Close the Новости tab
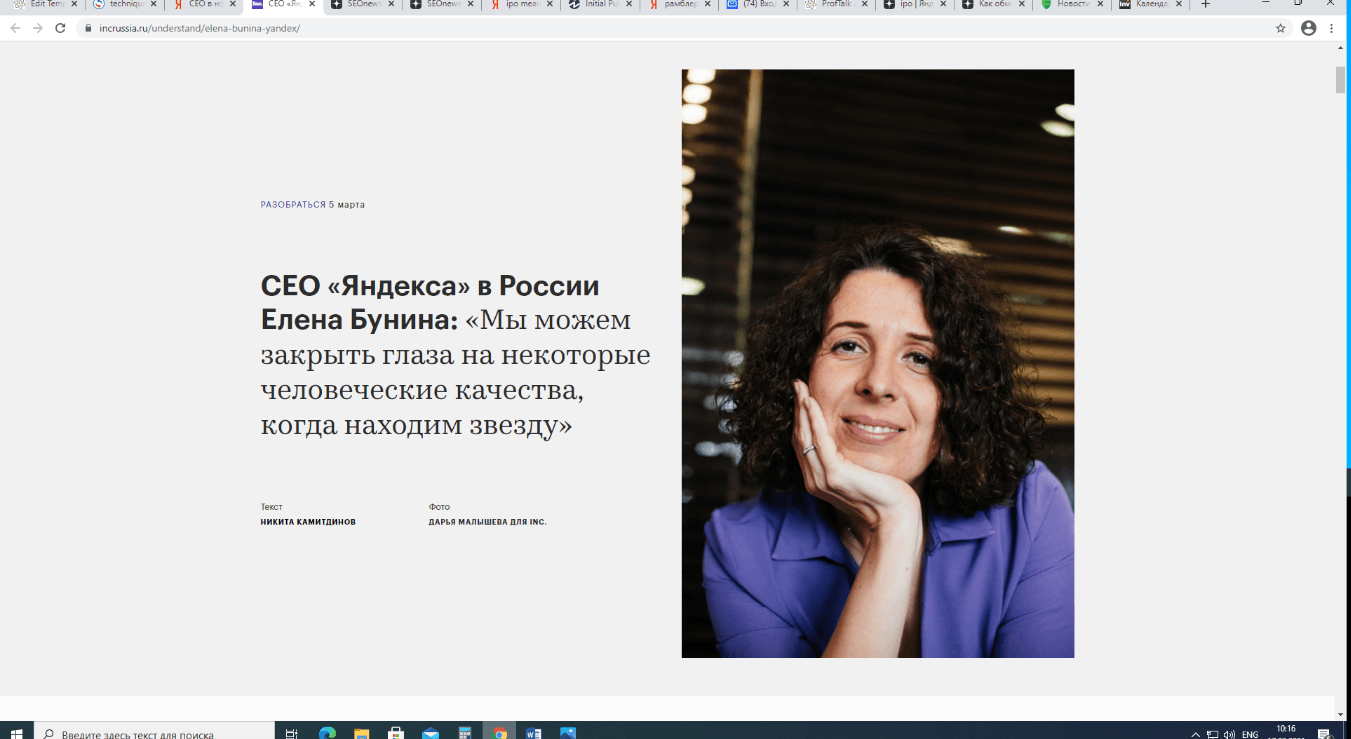 1102,5
